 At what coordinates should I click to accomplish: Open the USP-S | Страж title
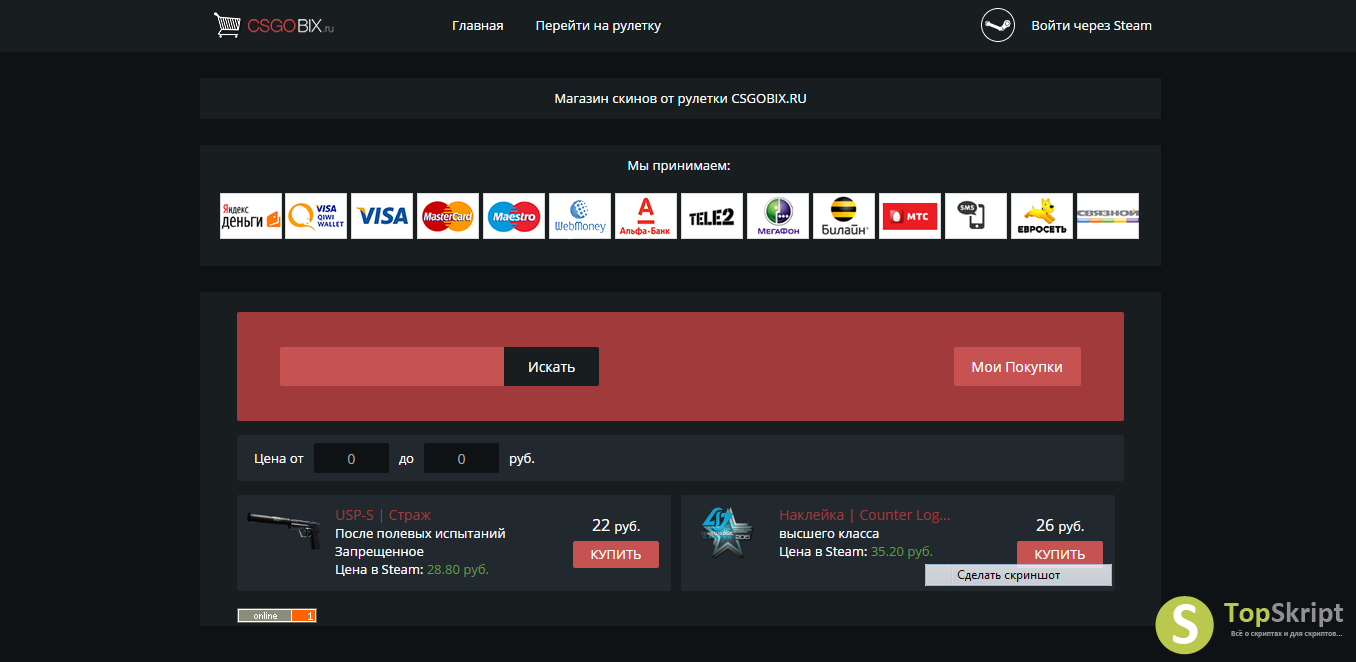[383, 515]
